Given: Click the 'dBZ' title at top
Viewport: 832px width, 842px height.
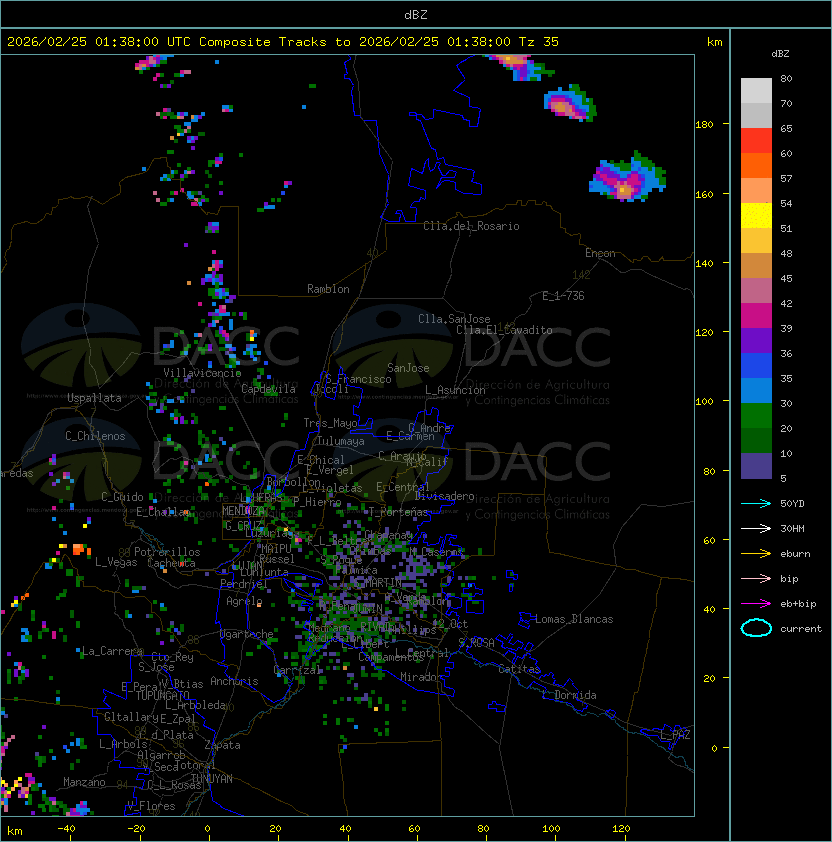Looking at the screenshot, I should click(416, 14).
